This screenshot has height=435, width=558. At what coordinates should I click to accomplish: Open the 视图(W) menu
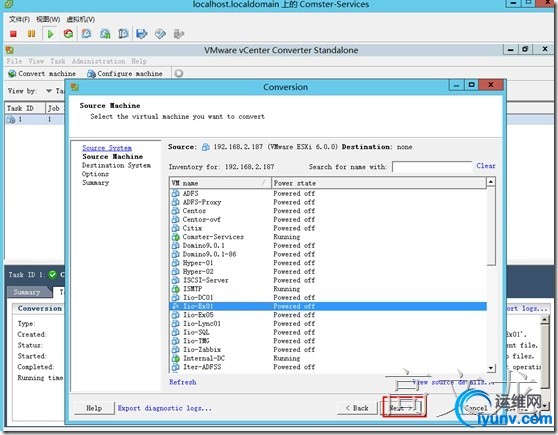pyautogui.click(x=48, y=19)
